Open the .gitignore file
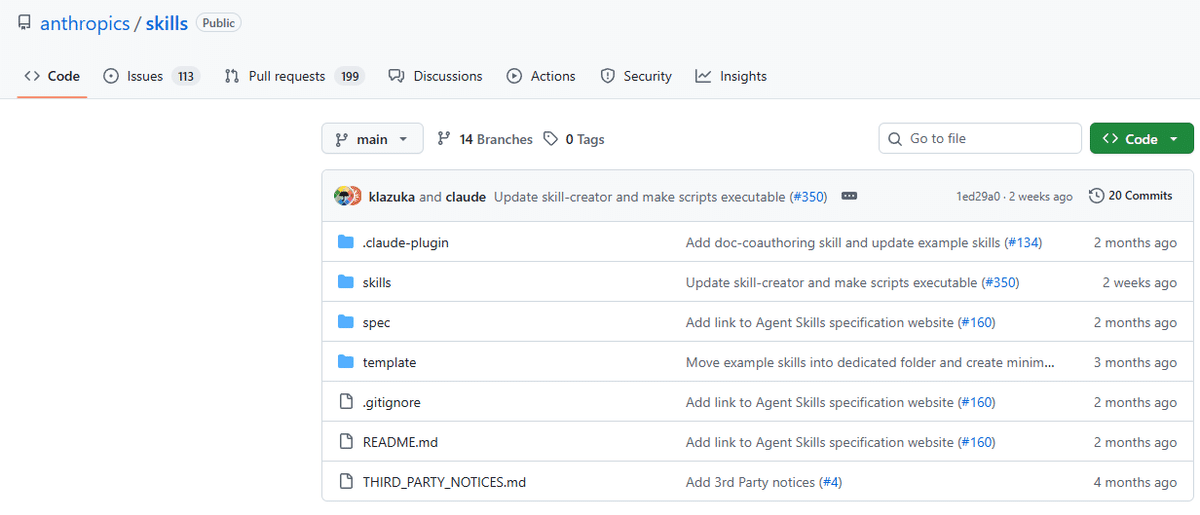The width and height of the screenshot is (1200, 515). click(x=392, y=403)
